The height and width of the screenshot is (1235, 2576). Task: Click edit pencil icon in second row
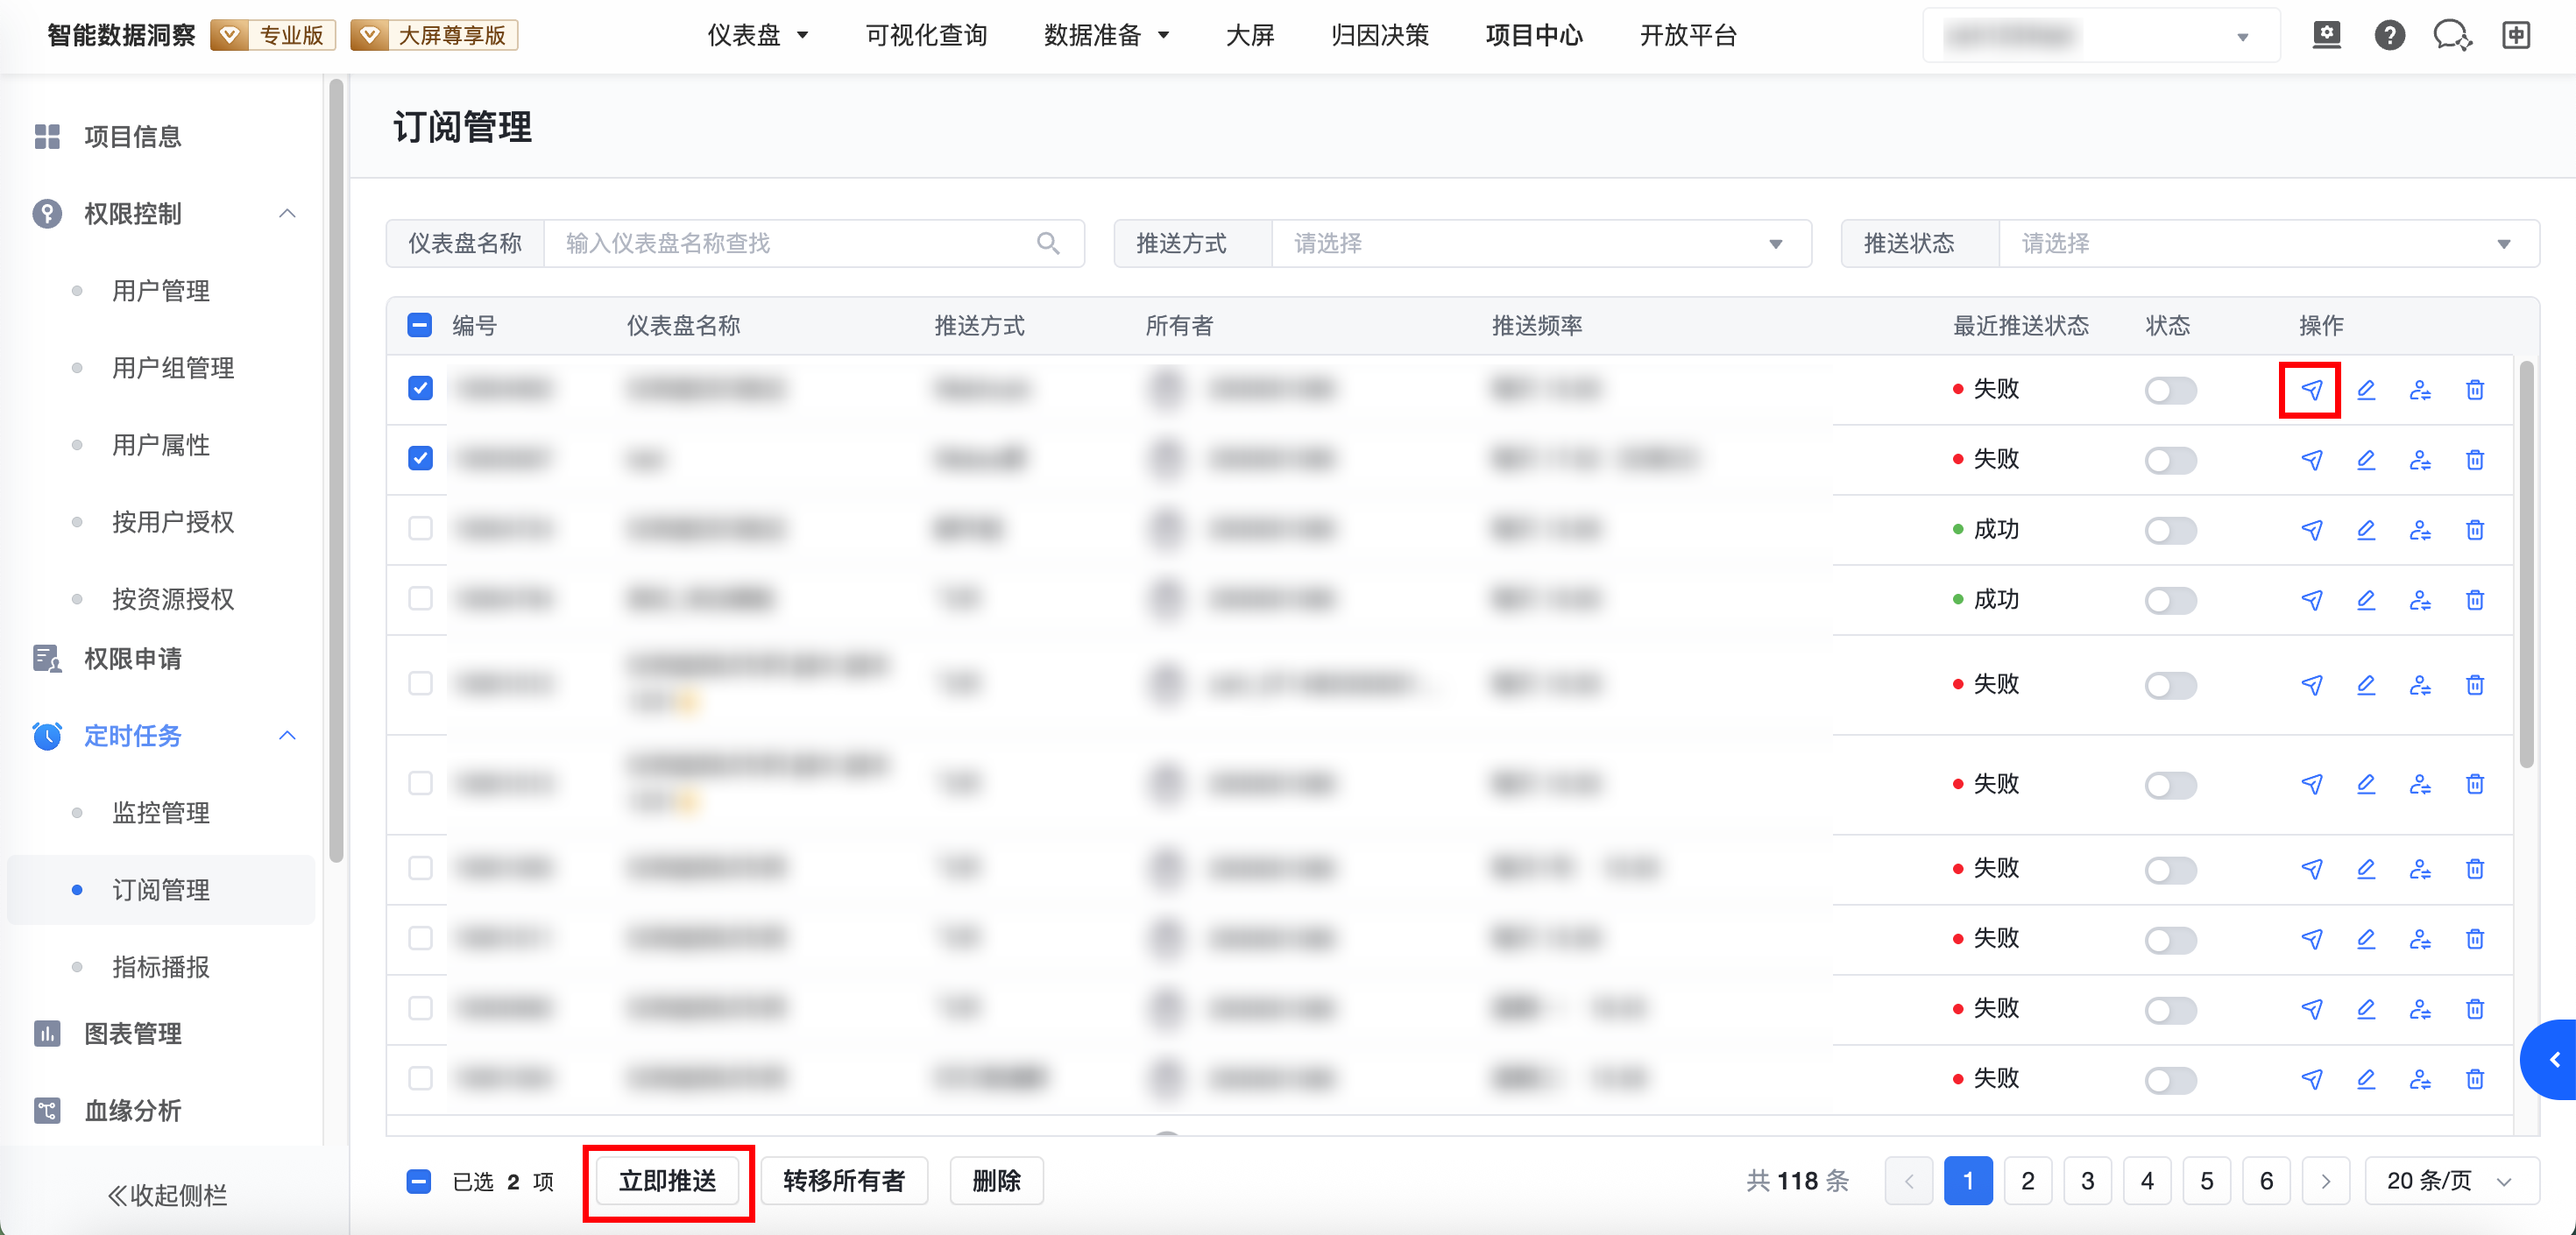click(x=2365, y=460)
